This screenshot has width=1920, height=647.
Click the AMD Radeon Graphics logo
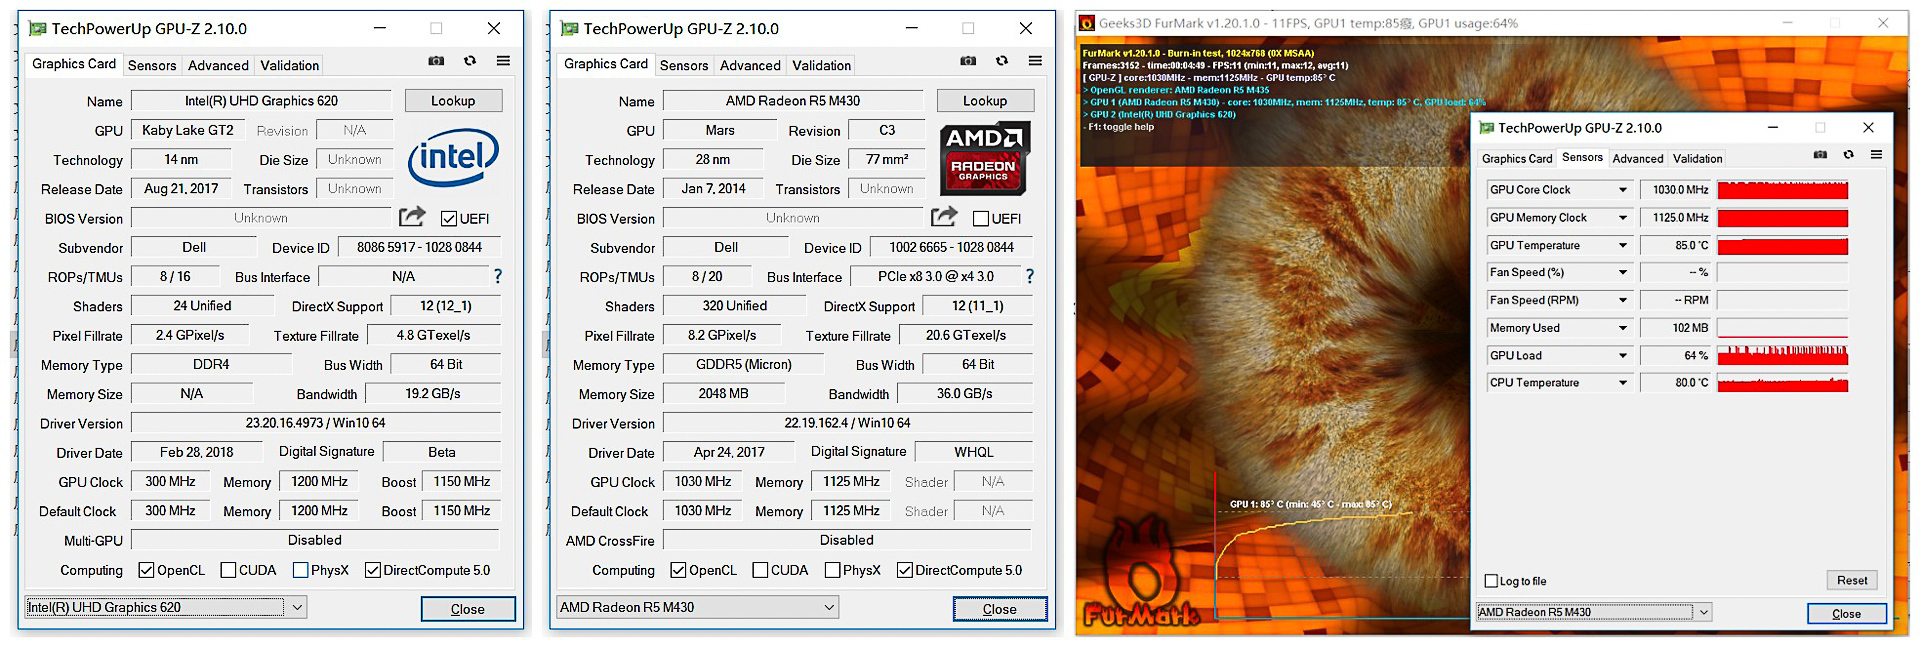[x=984, y=158]
